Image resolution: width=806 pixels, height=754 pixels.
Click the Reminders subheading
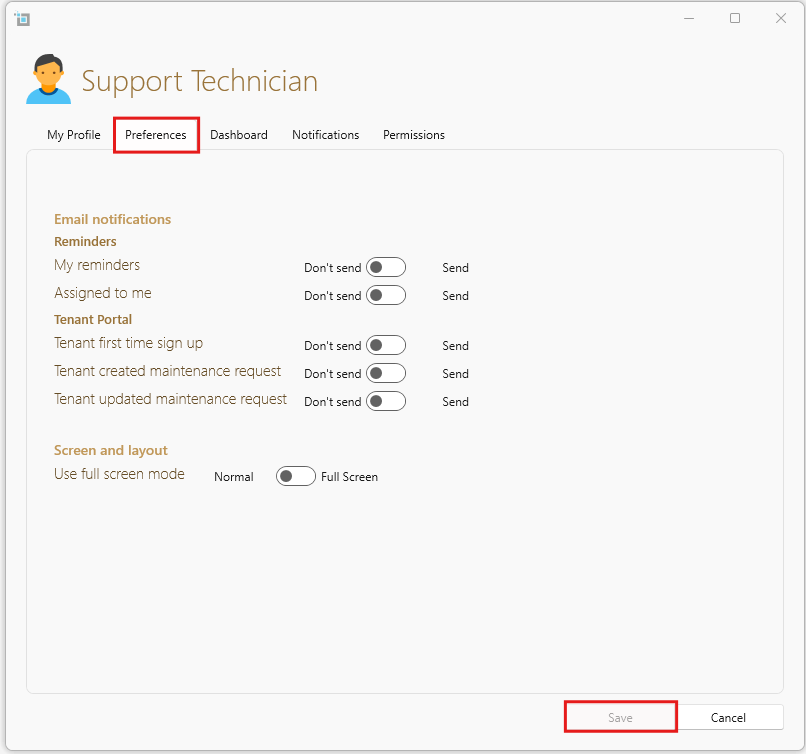tap(85, 242)
